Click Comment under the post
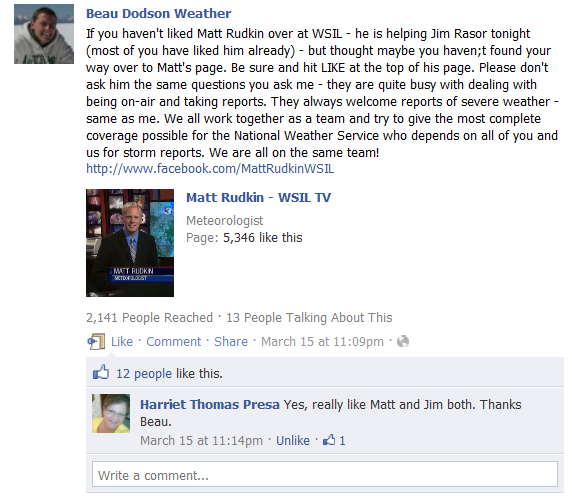 [174, 342]
